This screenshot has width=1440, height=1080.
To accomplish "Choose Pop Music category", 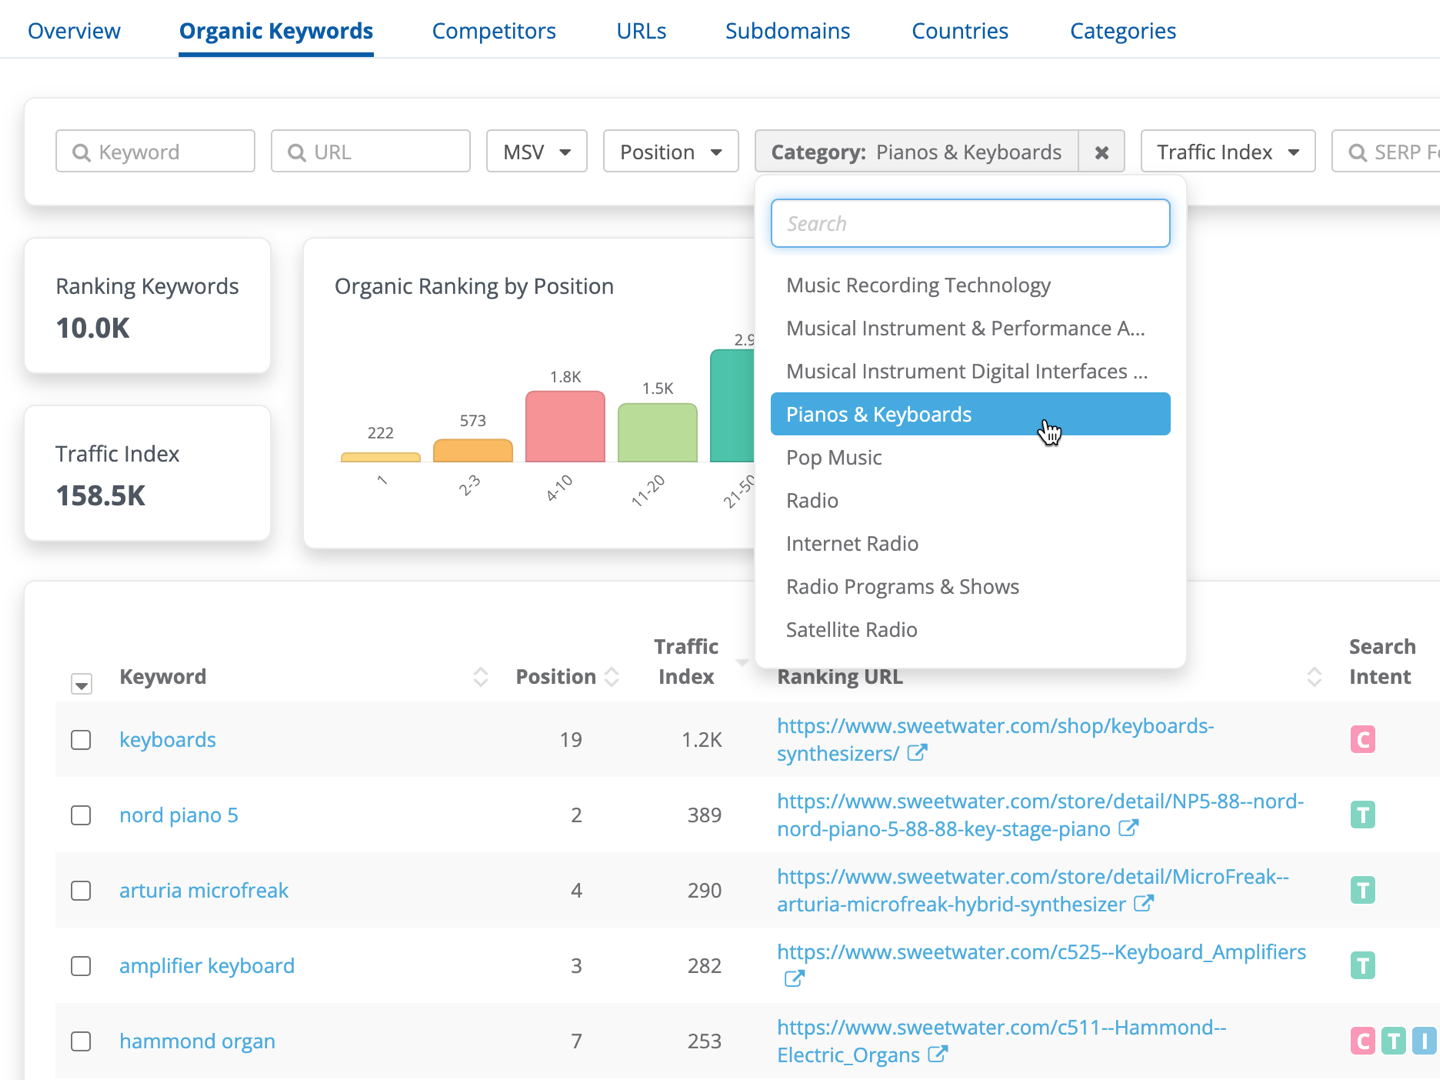I will click(x=970, y=457).
